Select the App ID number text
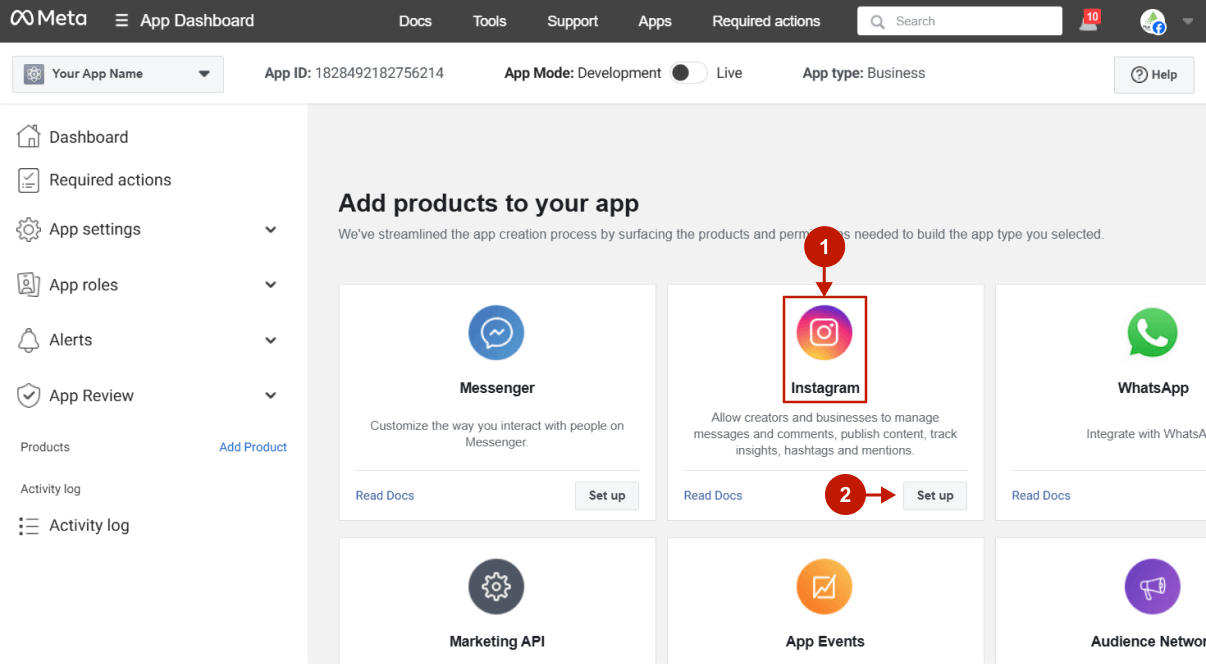The height and width of the screenshot is (664, 1206). click(x=379, y=73)
